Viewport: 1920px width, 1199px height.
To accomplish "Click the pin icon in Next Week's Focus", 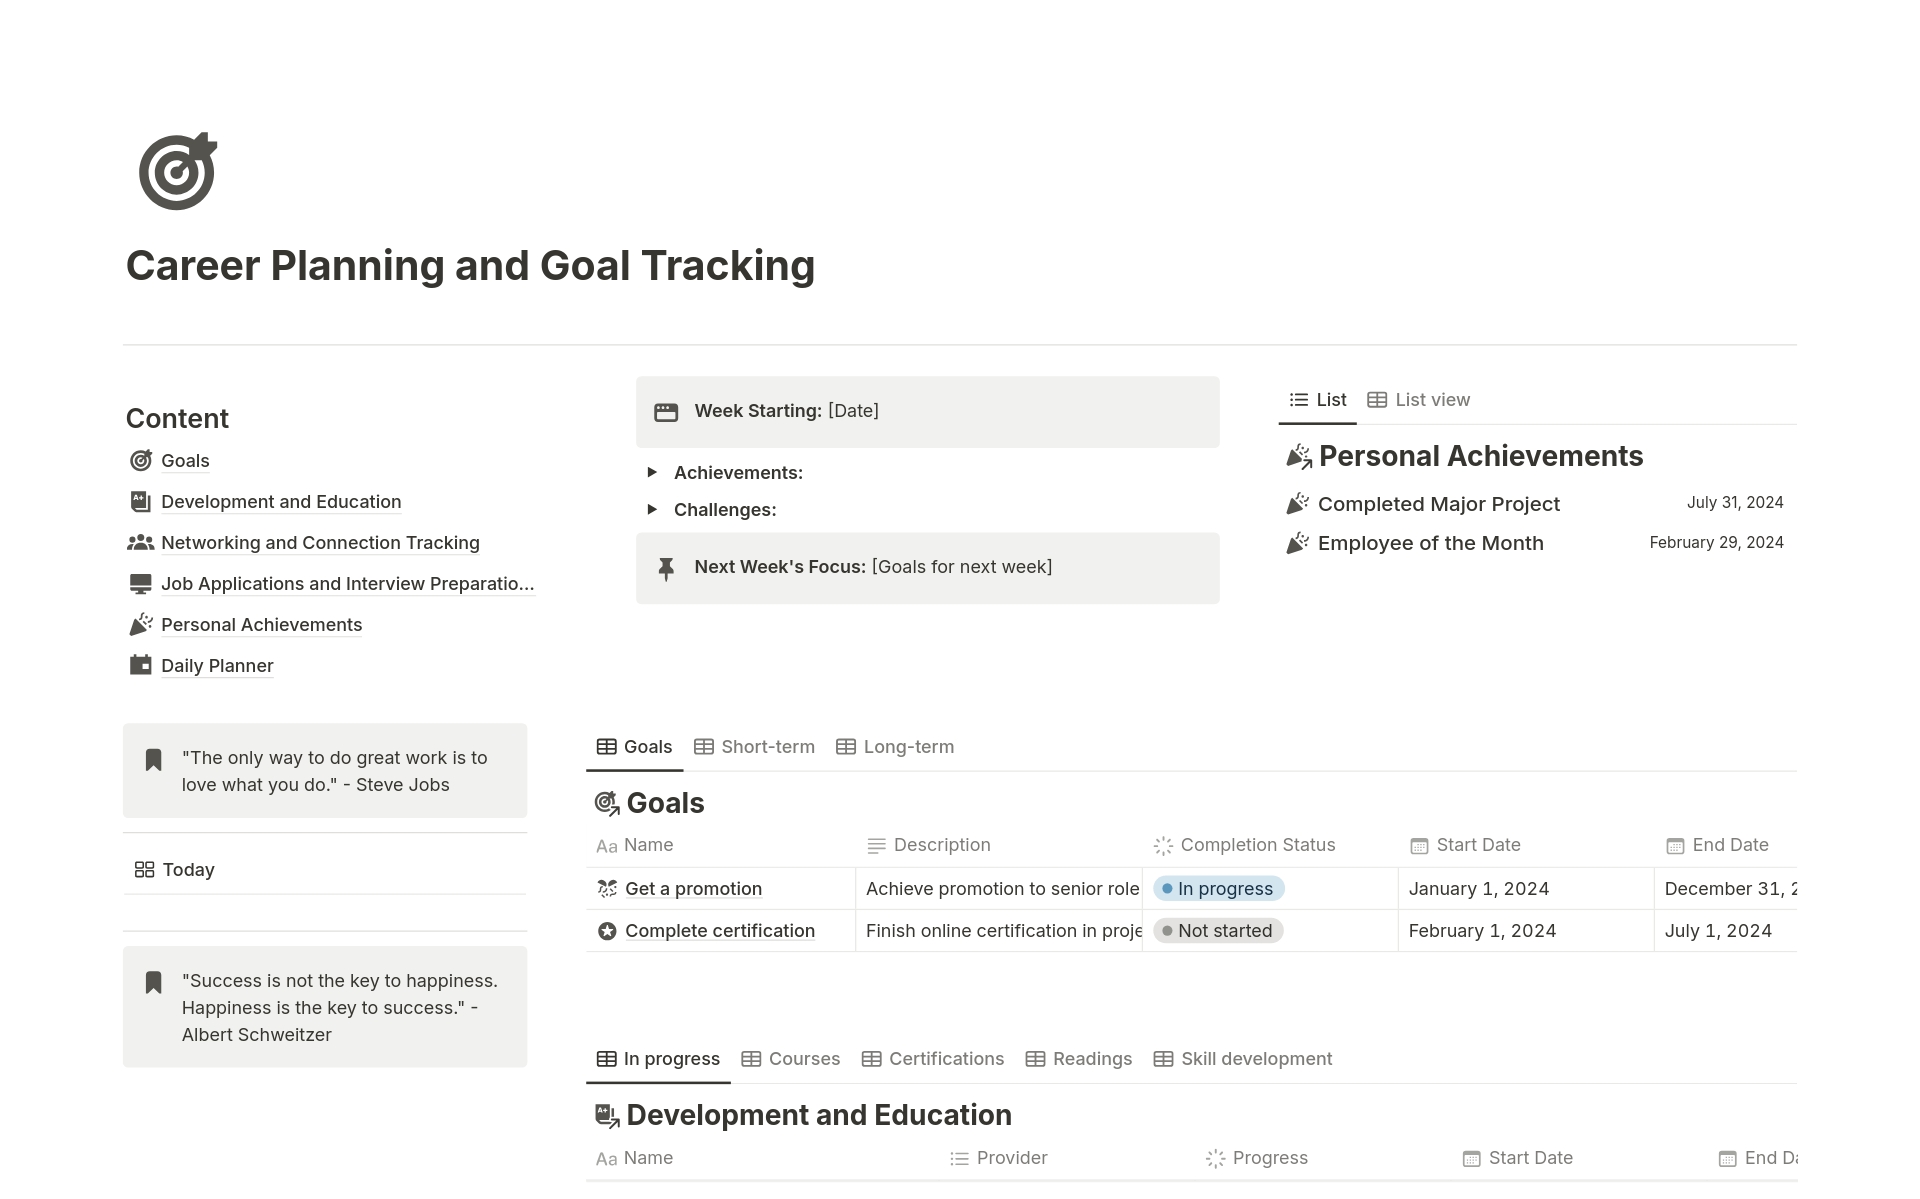I will [666, 568].
